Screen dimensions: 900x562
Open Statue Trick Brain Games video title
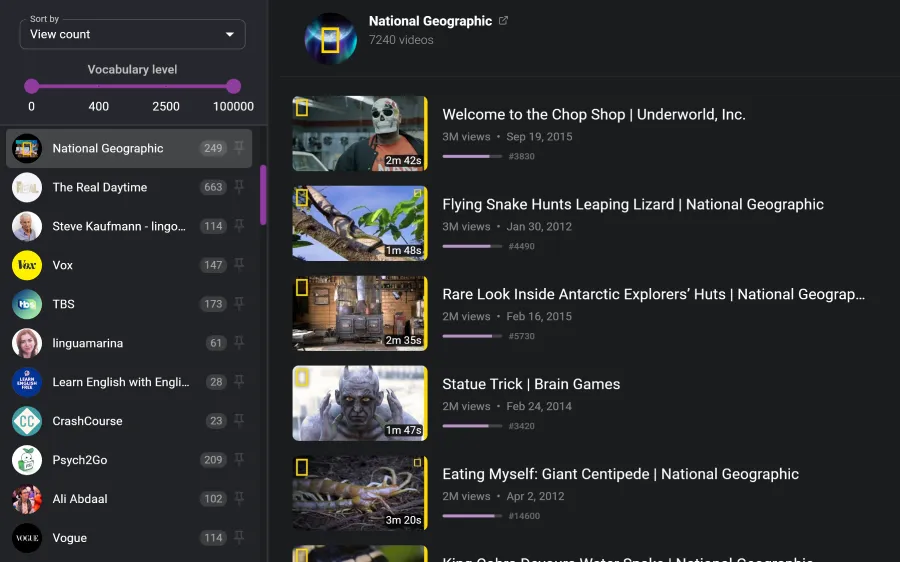[531, 384]
